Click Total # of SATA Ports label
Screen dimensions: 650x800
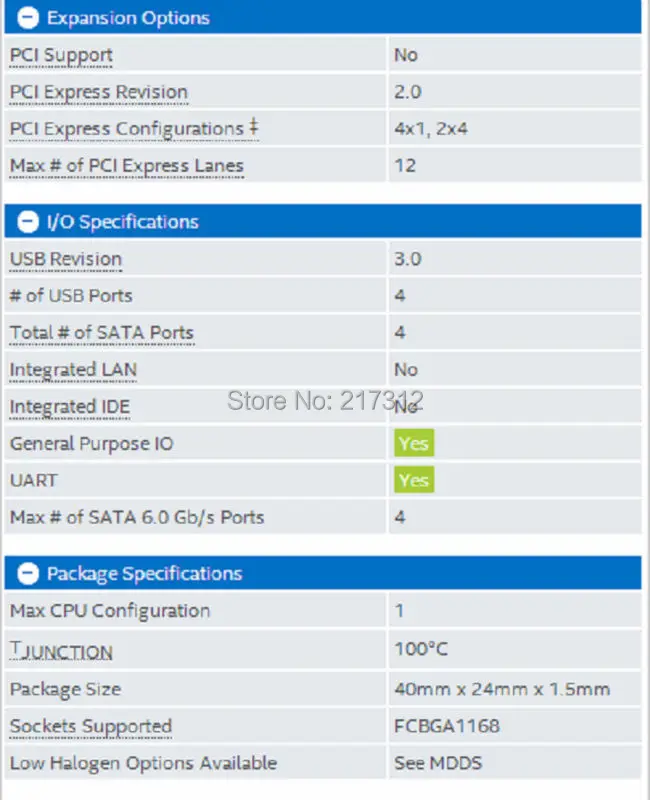pyautogui.click(x=101, y=333)
